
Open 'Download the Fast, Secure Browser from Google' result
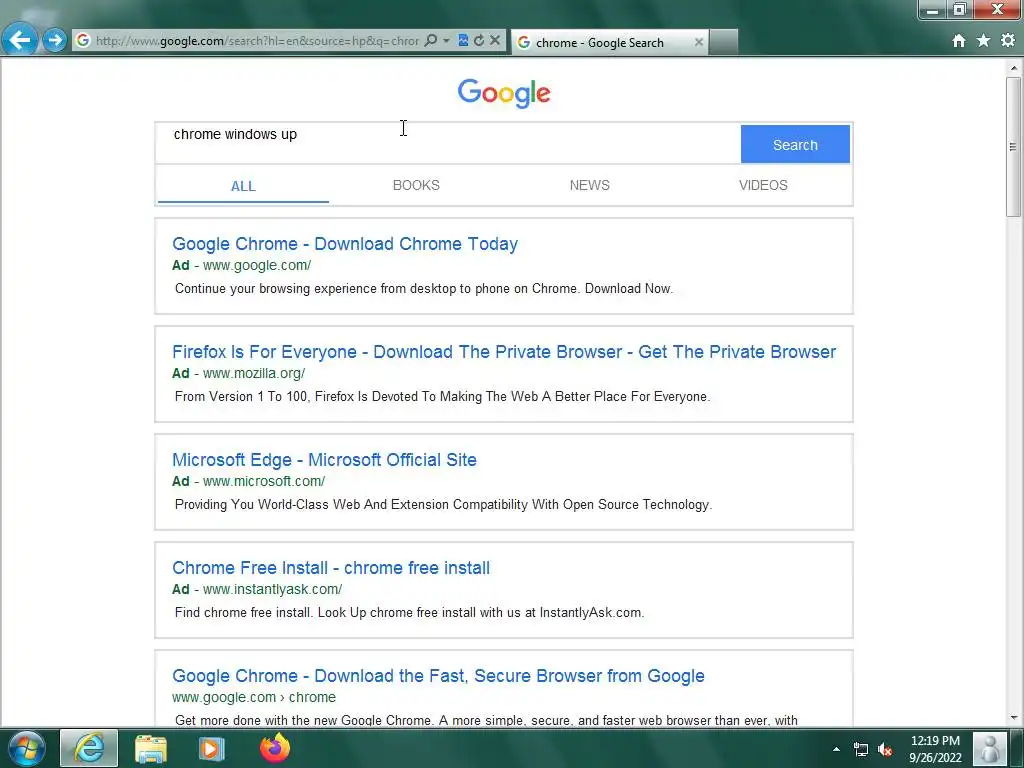point(438,676)
